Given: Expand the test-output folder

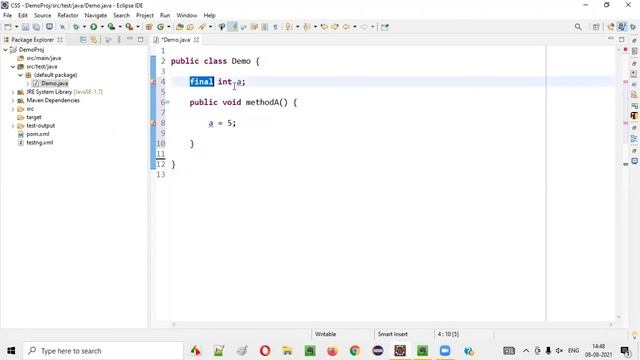Looking at the screenshot, I should coord(13,126).
